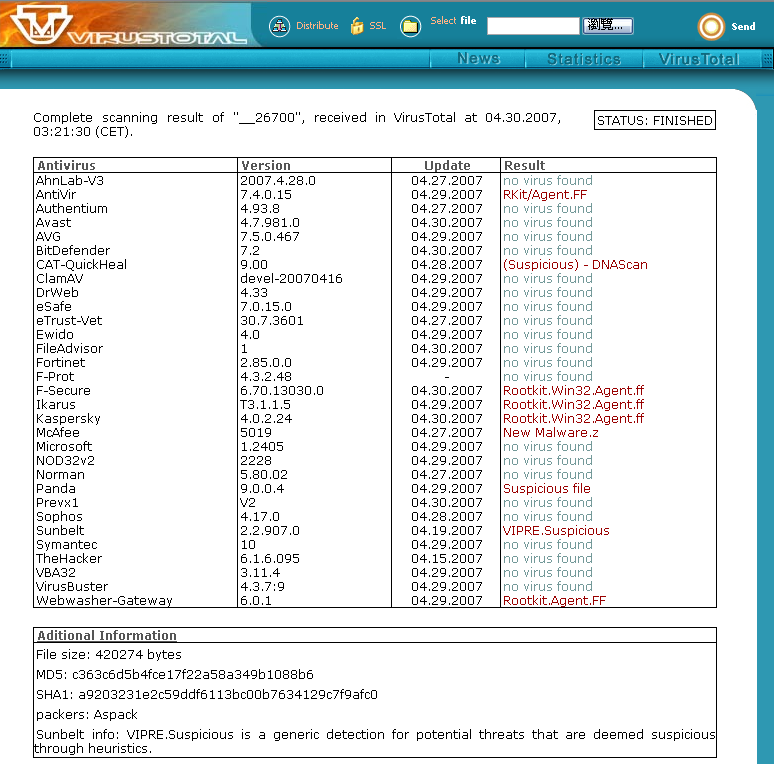This screenshot has height=764, width=774.
Task: Click the VIPRE.Suspicious result for Sunbelt
Action: tap(556, 531)
